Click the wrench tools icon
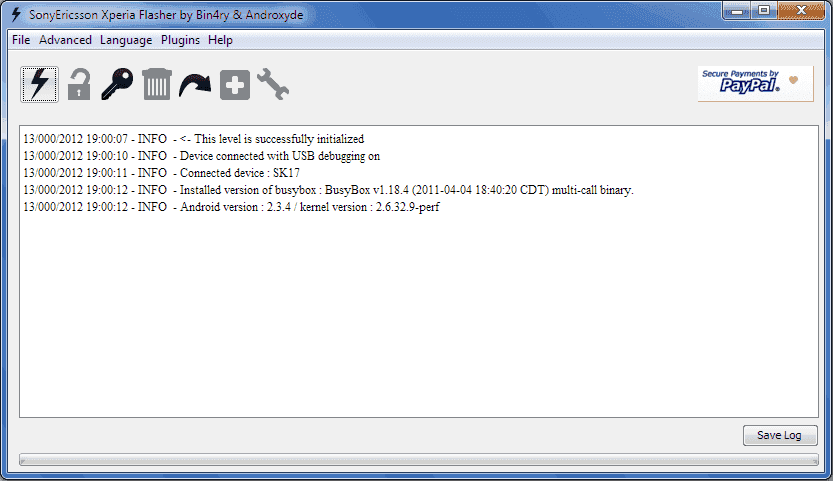833x481 pixels. tap(273, 84)
